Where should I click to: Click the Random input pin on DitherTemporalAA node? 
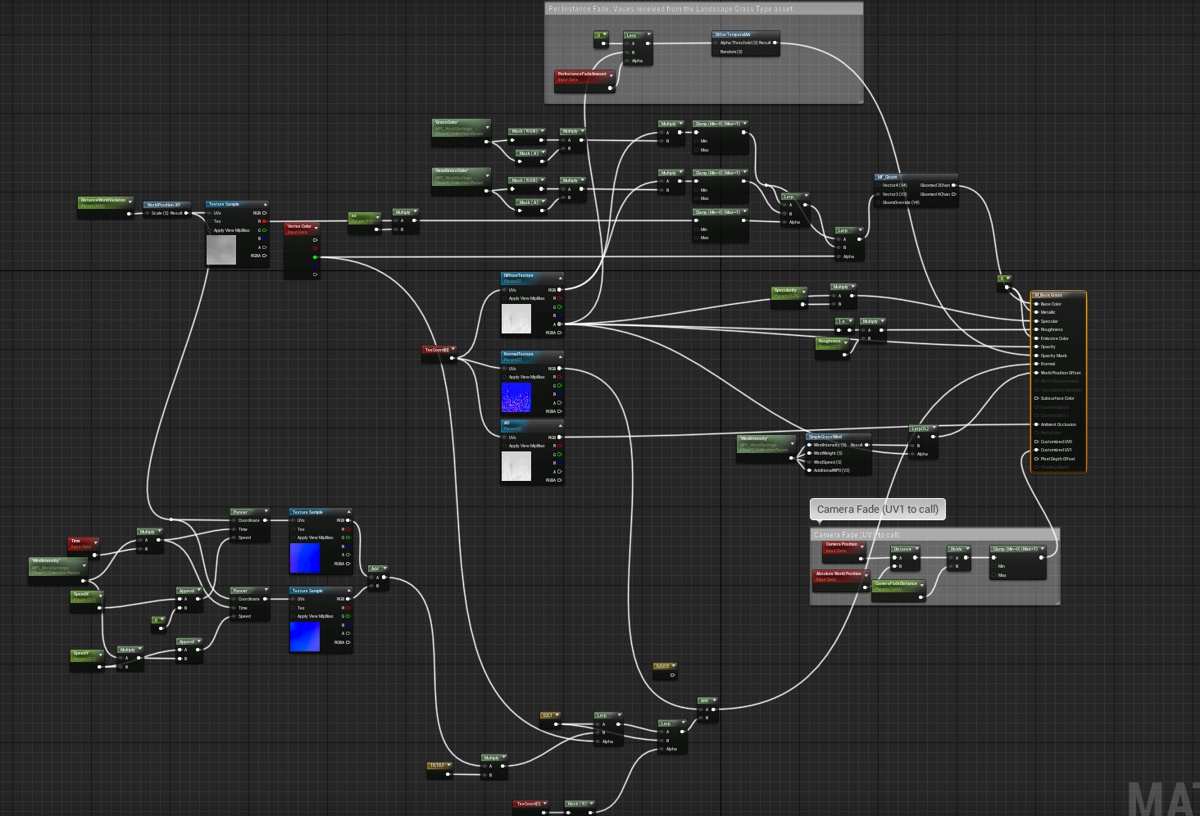(x=715, y=52)
